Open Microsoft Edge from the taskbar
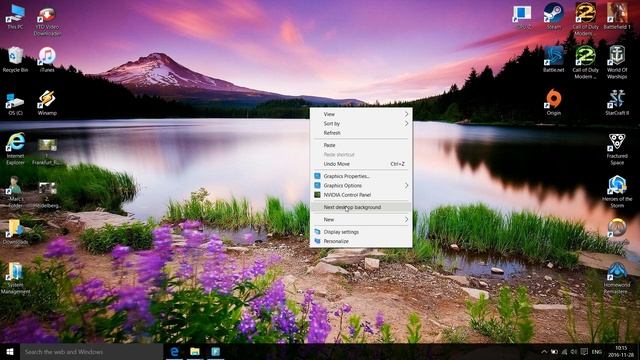Screen dimensions: 640x360 tap(174, 352)
